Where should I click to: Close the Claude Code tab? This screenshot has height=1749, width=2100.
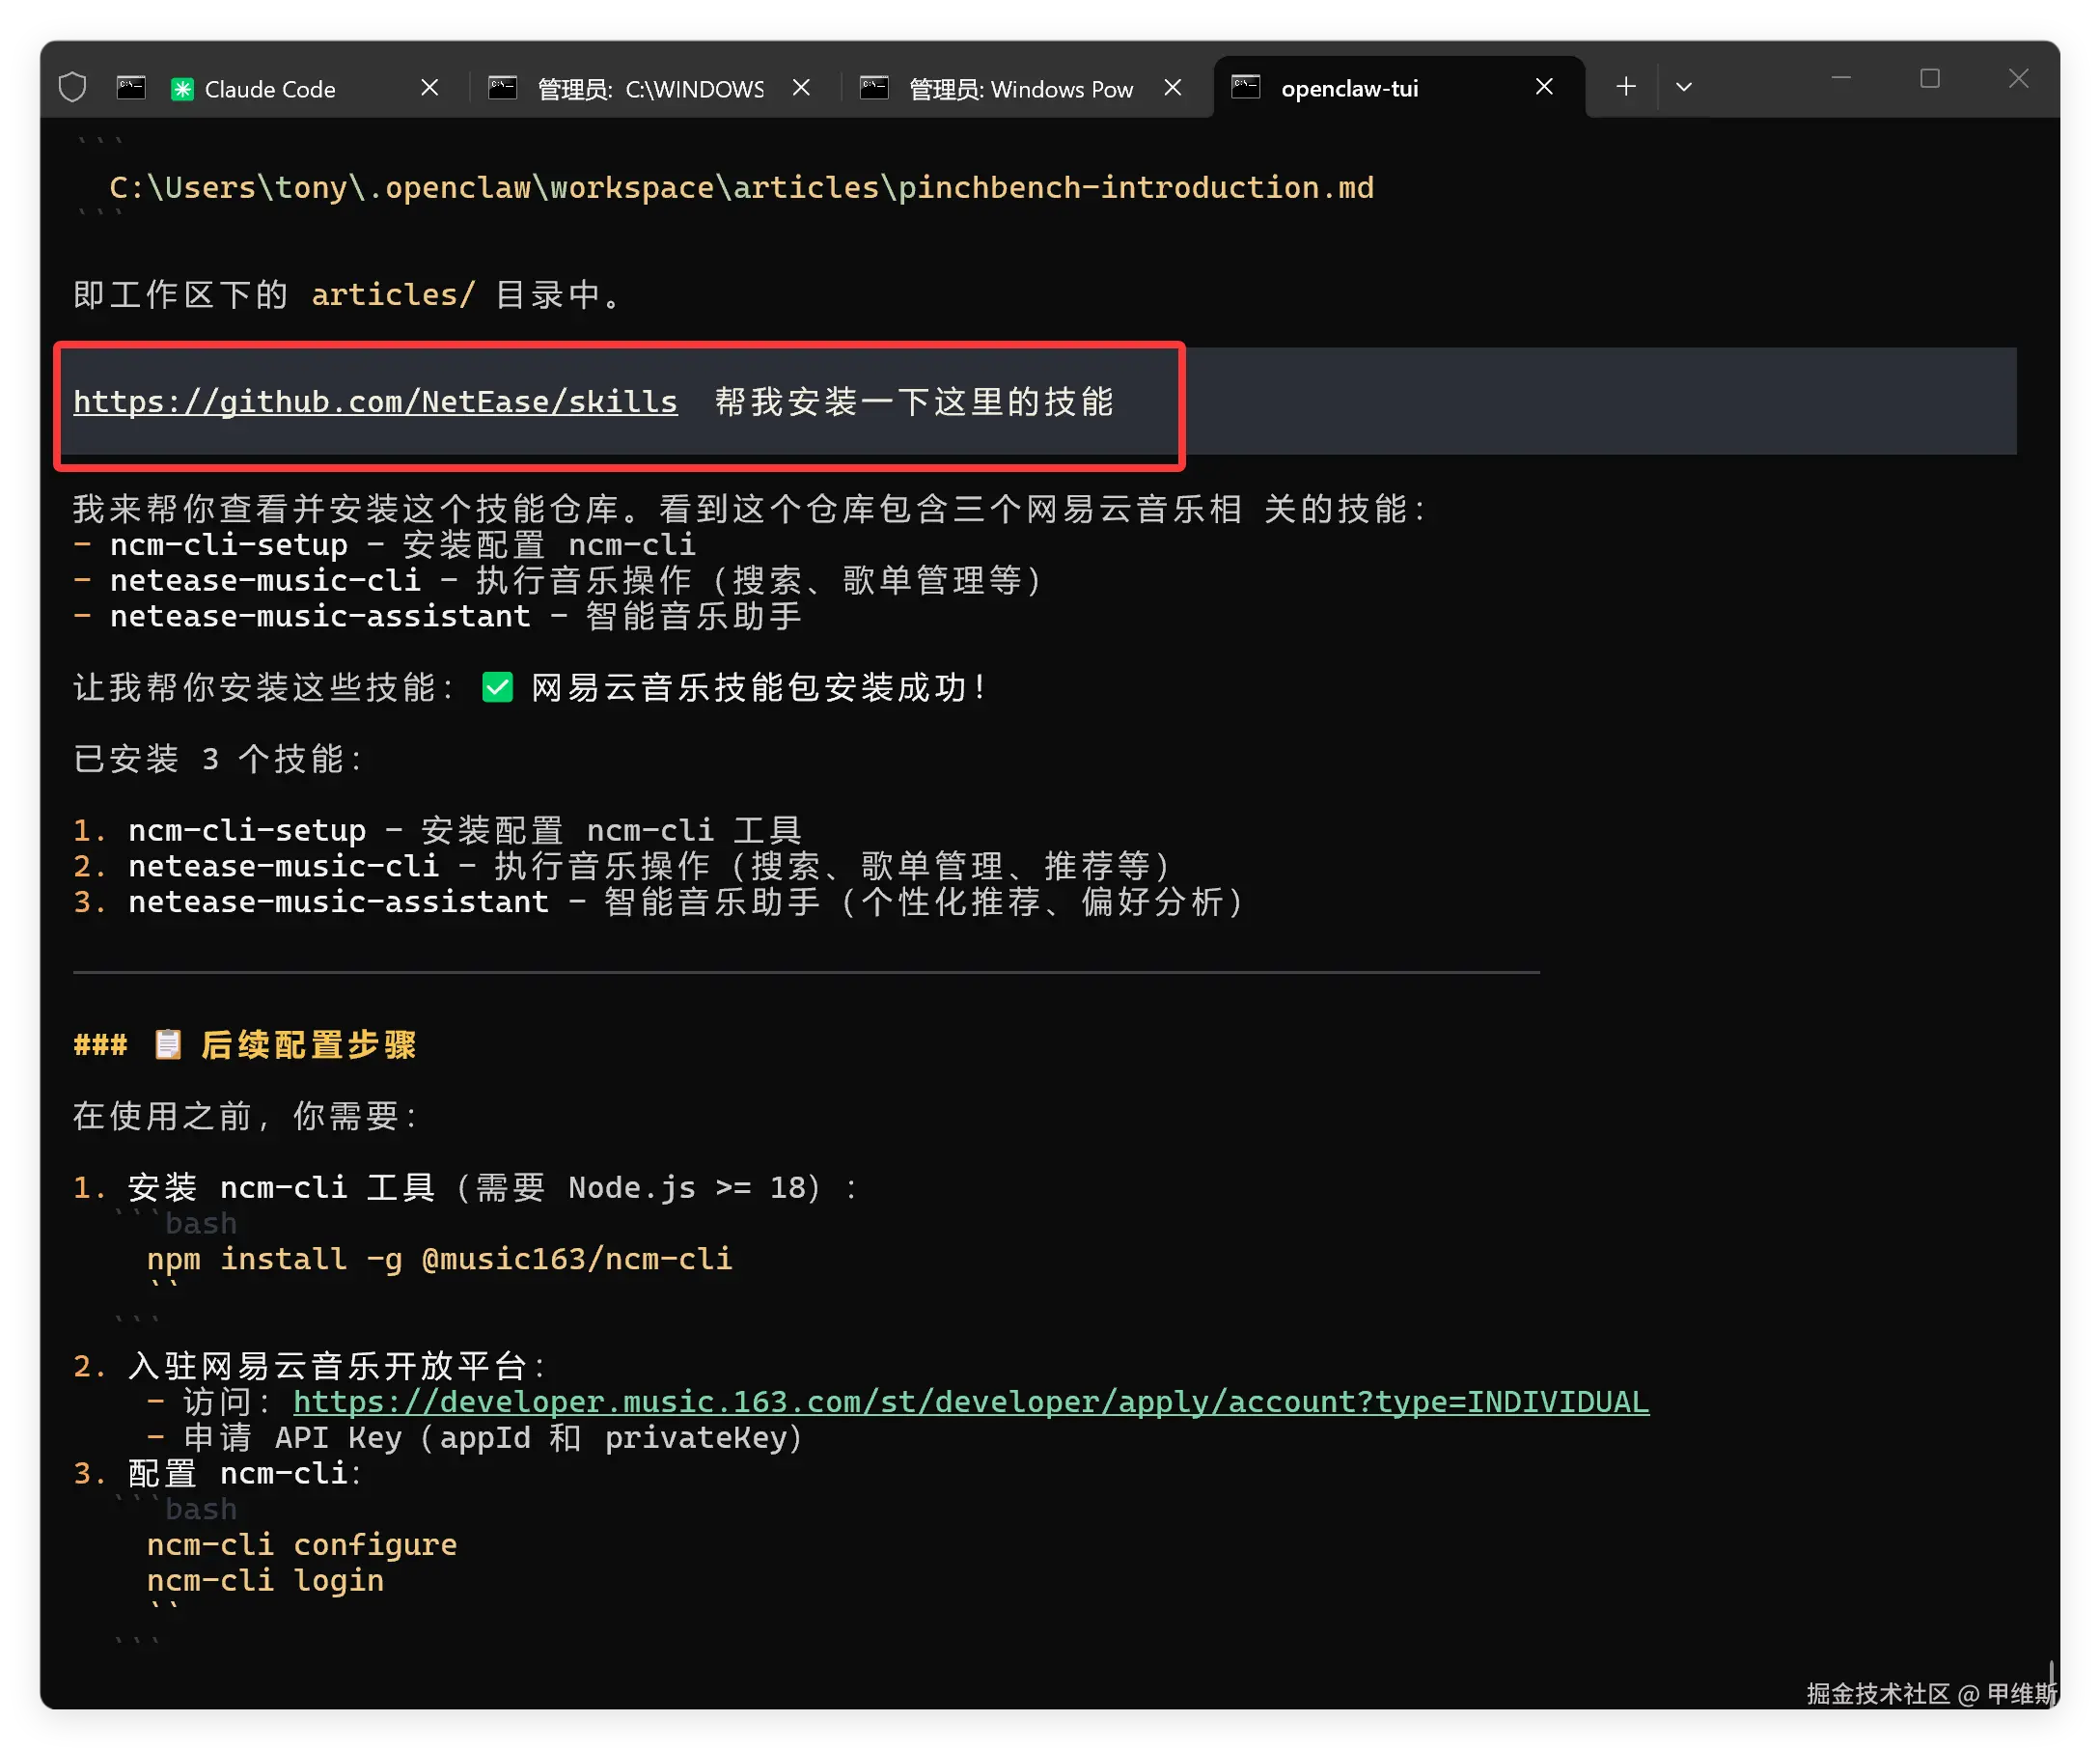429,88
